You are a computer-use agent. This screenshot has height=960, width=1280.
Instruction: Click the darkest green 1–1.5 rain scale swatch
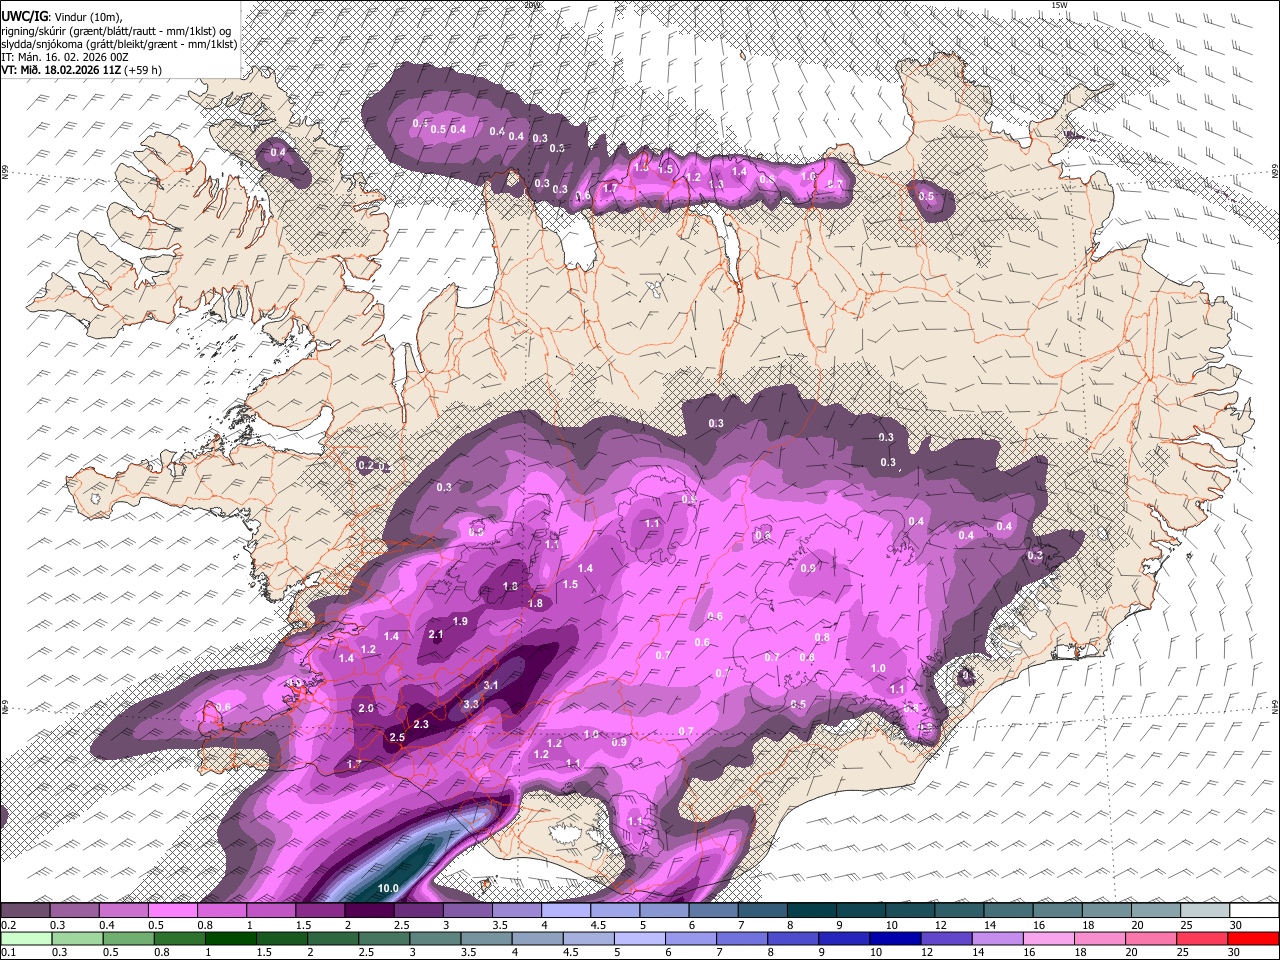[x=230, y=938]
